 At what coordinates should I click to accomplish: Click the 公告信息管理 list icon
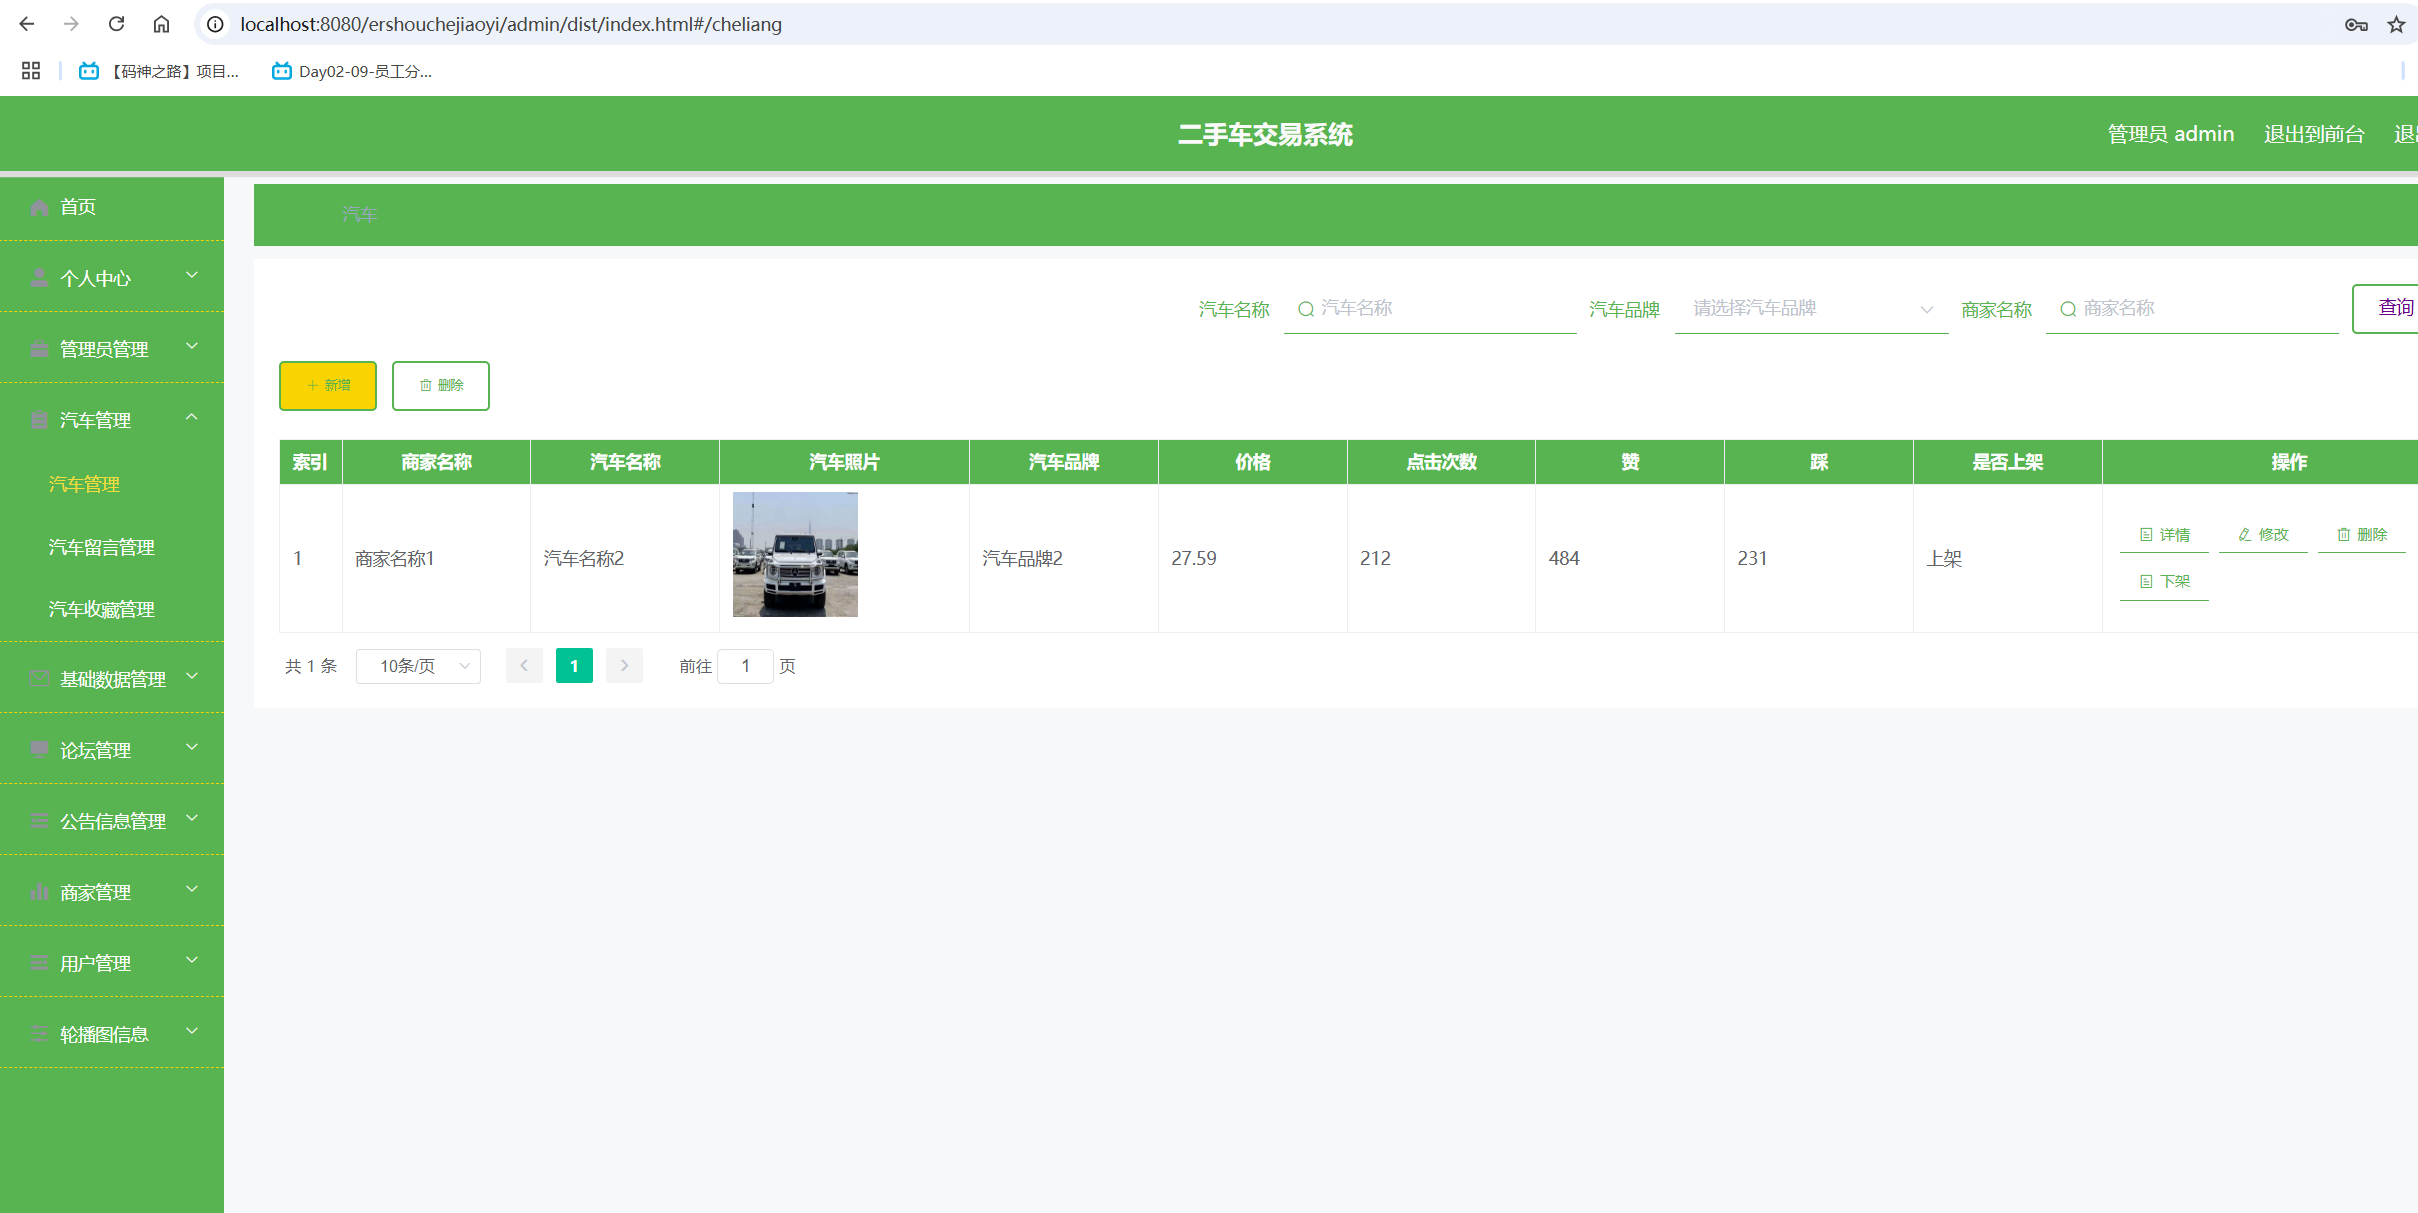[x=39, y=821]
